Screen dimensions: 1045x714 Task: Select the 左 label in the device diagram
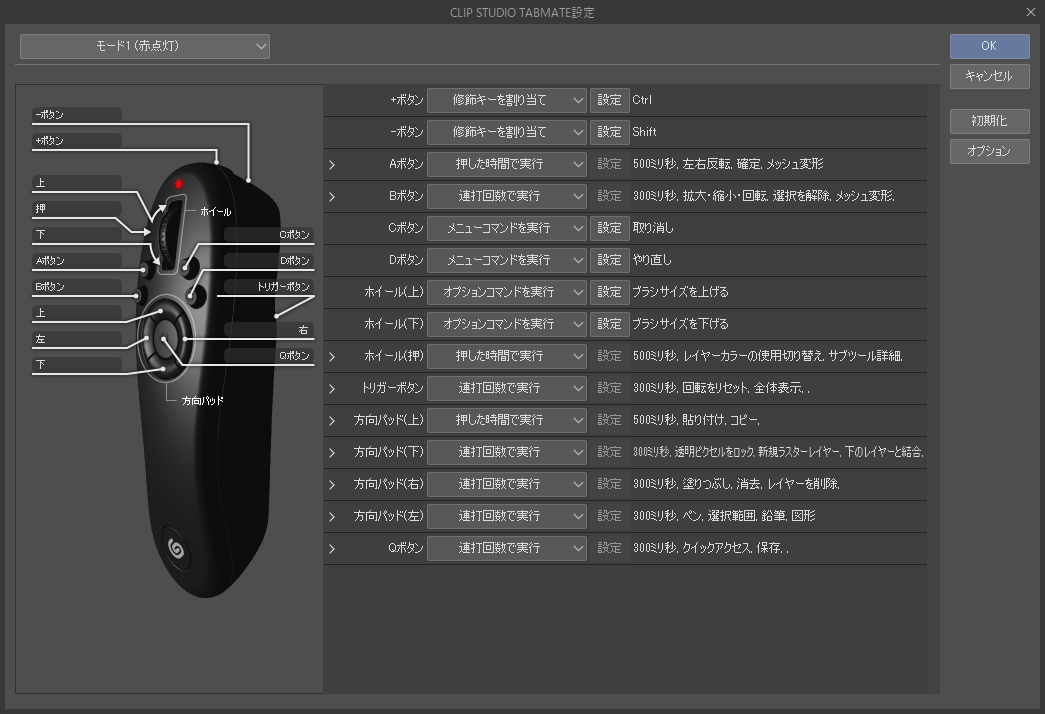pyautogui.click(x=77, y=339)
